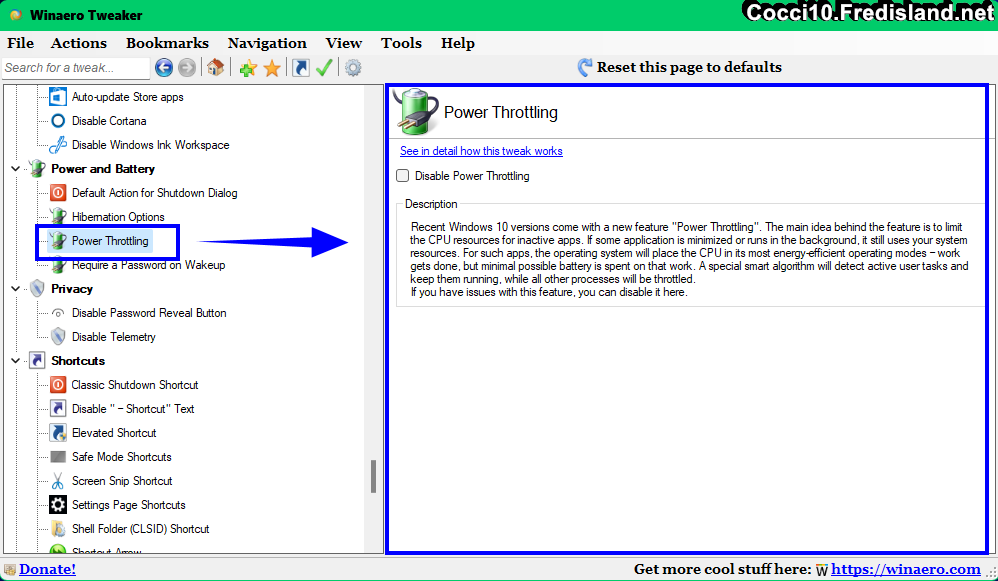Click the Screen Snip scissors icon
This screenshot has height=581, width=998.
[x=58, y=481]
